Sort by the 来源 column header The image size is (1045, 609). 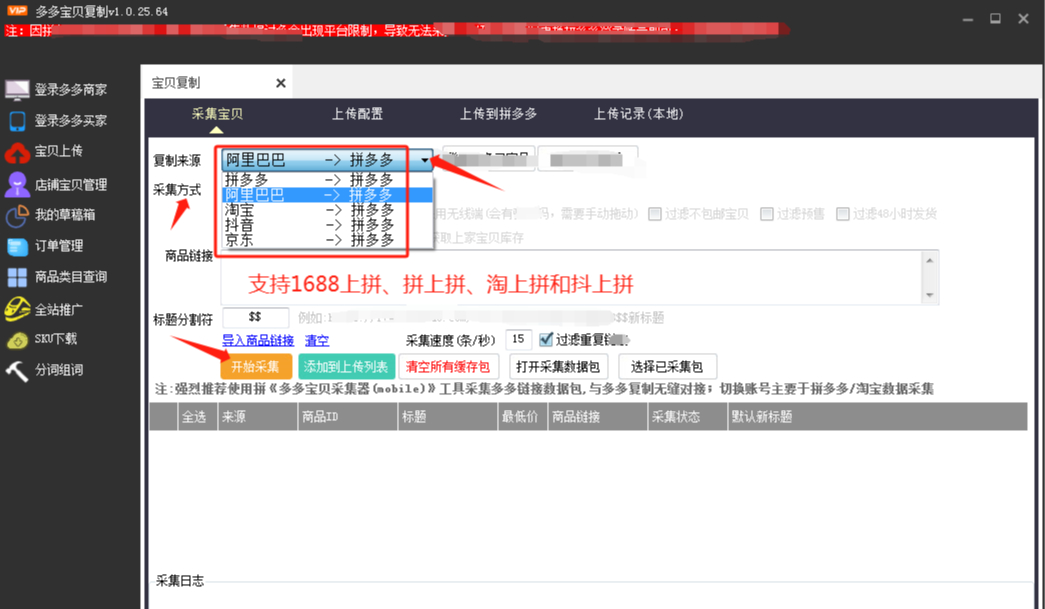pos(258,416)
